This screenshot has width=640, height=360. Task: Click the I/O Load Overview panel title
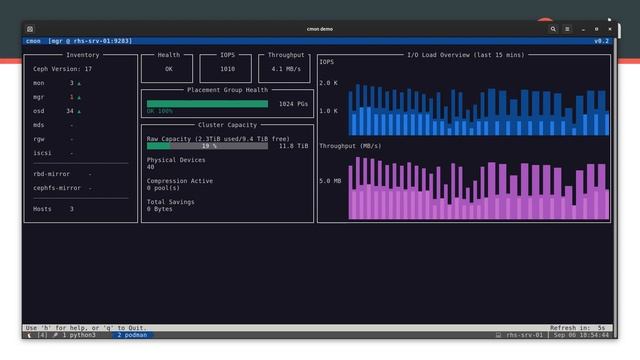(x=466, y=55)
